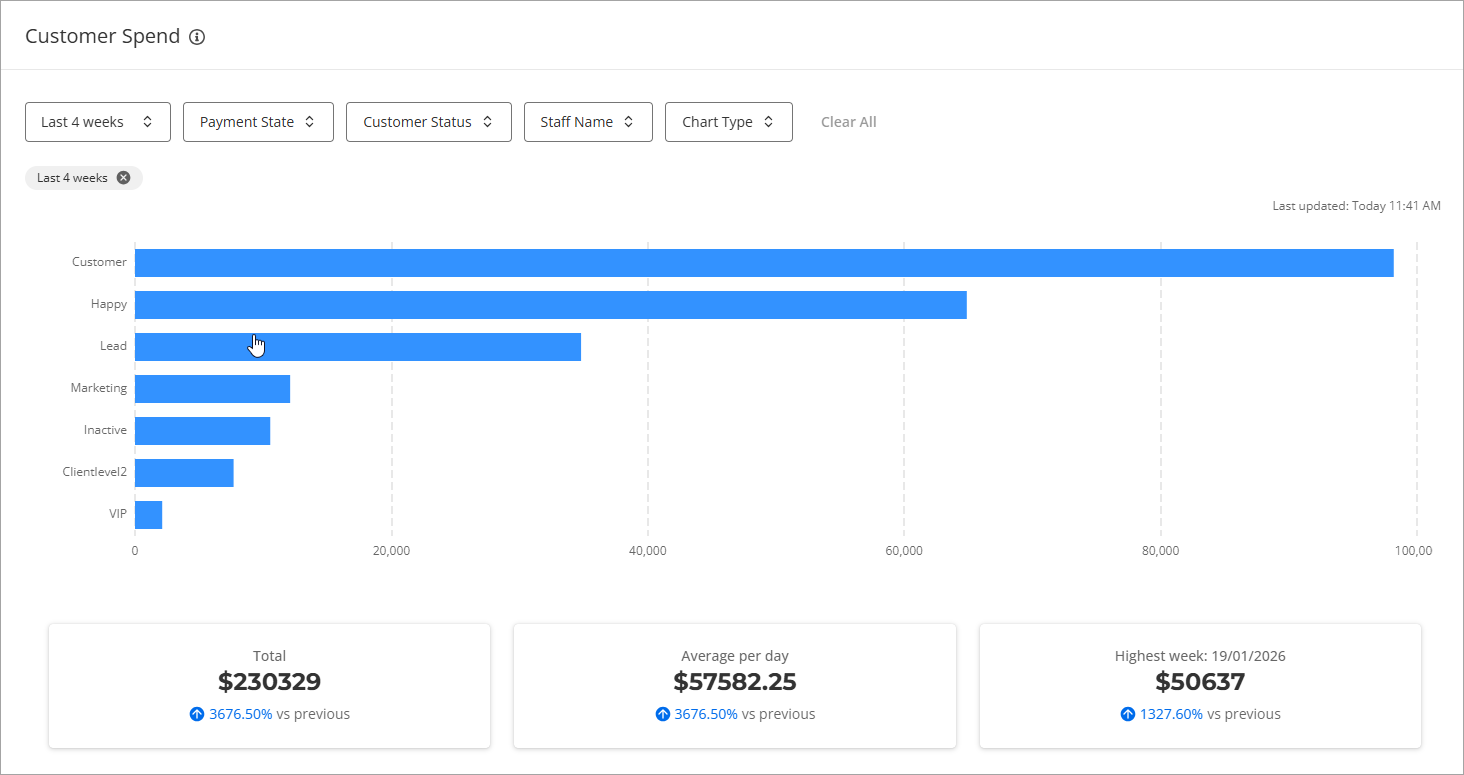The image size is (1464, 775).
Task: Click the small VIP bar
Action: coord(148,515)
